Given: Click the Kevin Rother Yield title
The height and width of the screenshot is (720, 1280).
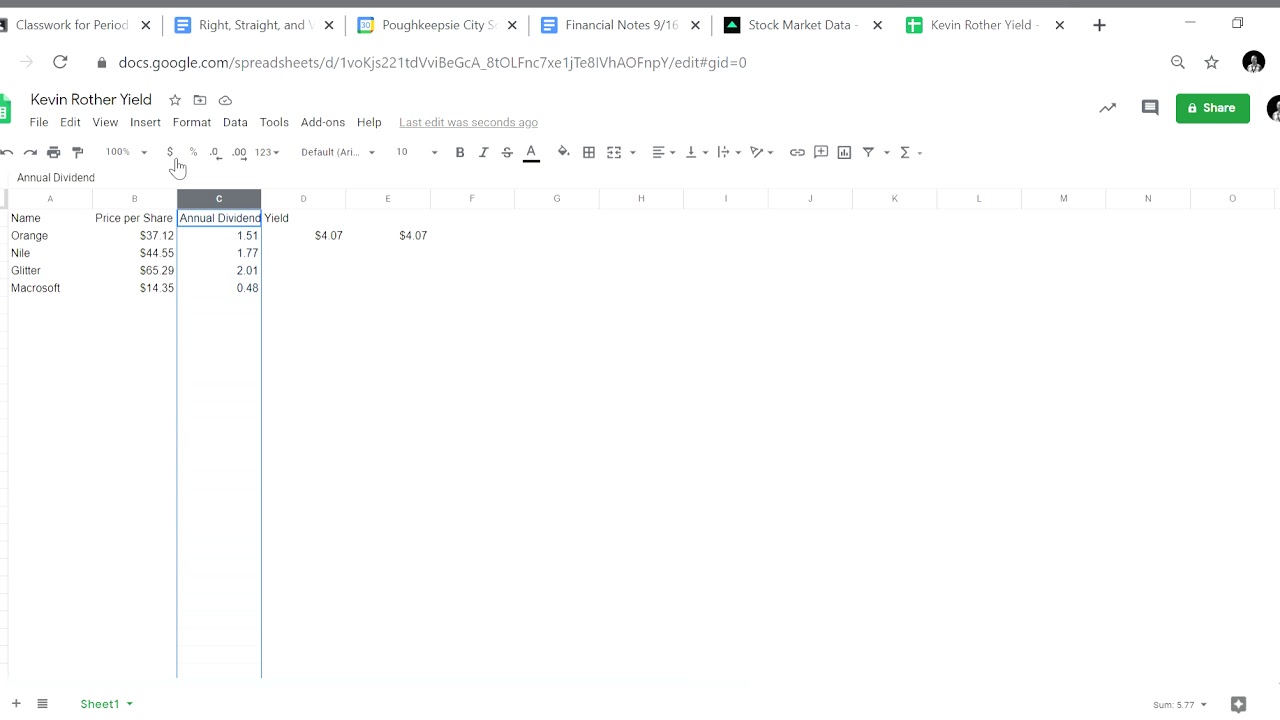Looking at the screenshot, I should pos(91,99).
